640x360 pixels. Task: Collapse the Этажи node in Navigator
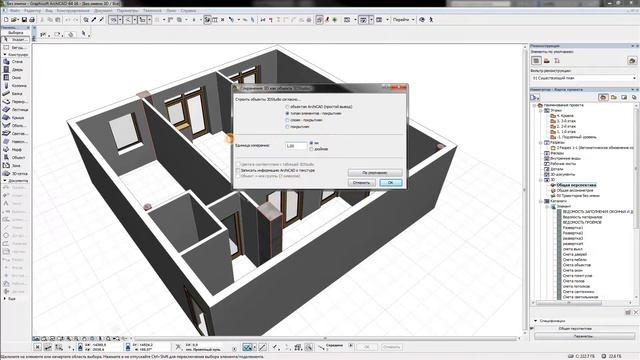(x=541, y=110)
